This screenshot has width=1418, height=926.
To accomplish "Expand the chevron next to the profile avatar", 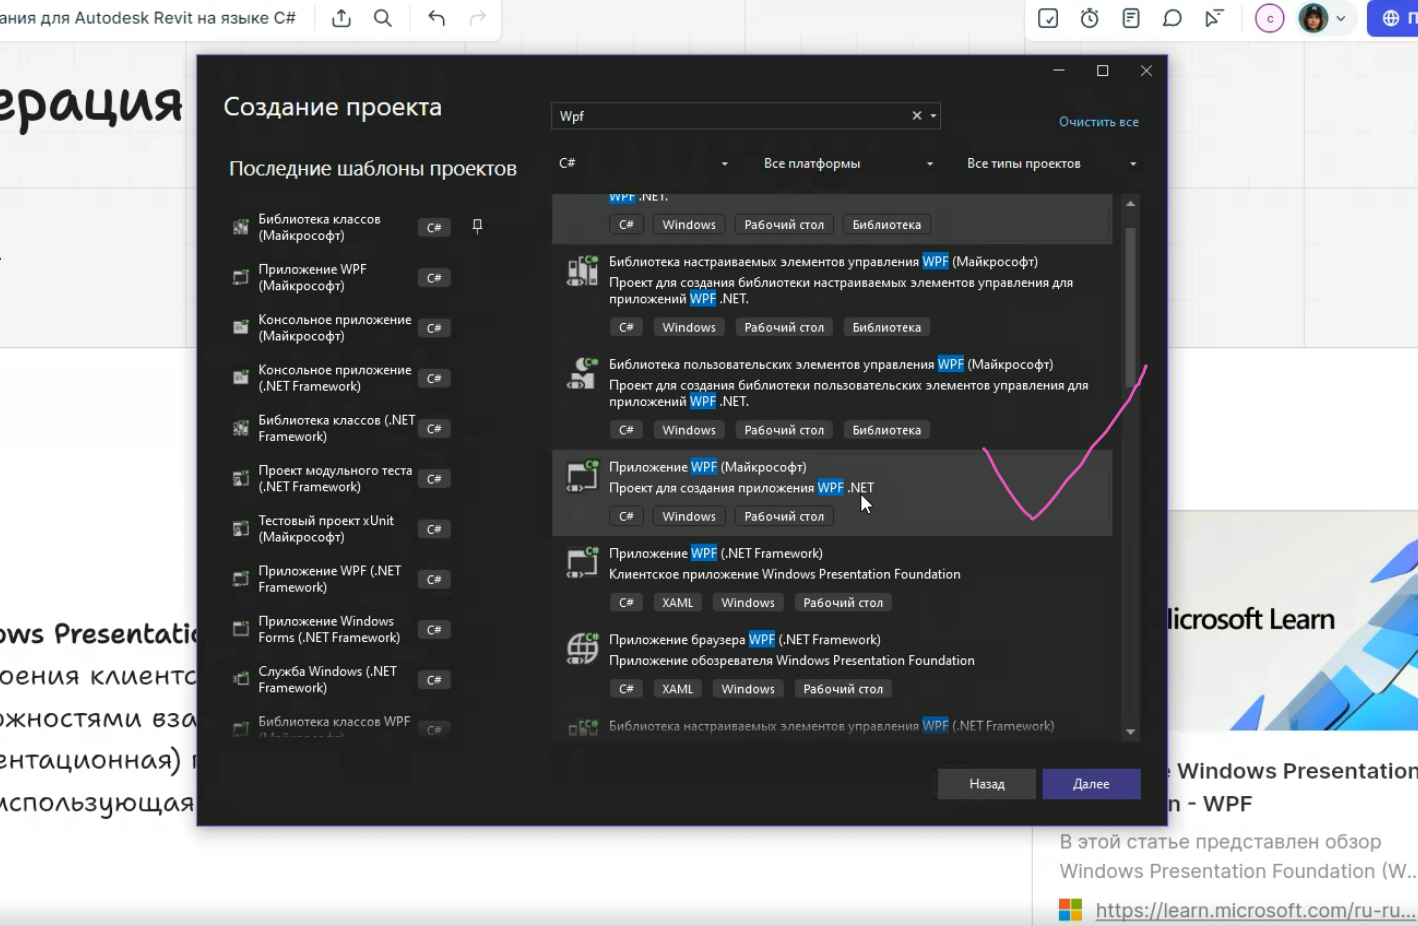I will 1341,18.
